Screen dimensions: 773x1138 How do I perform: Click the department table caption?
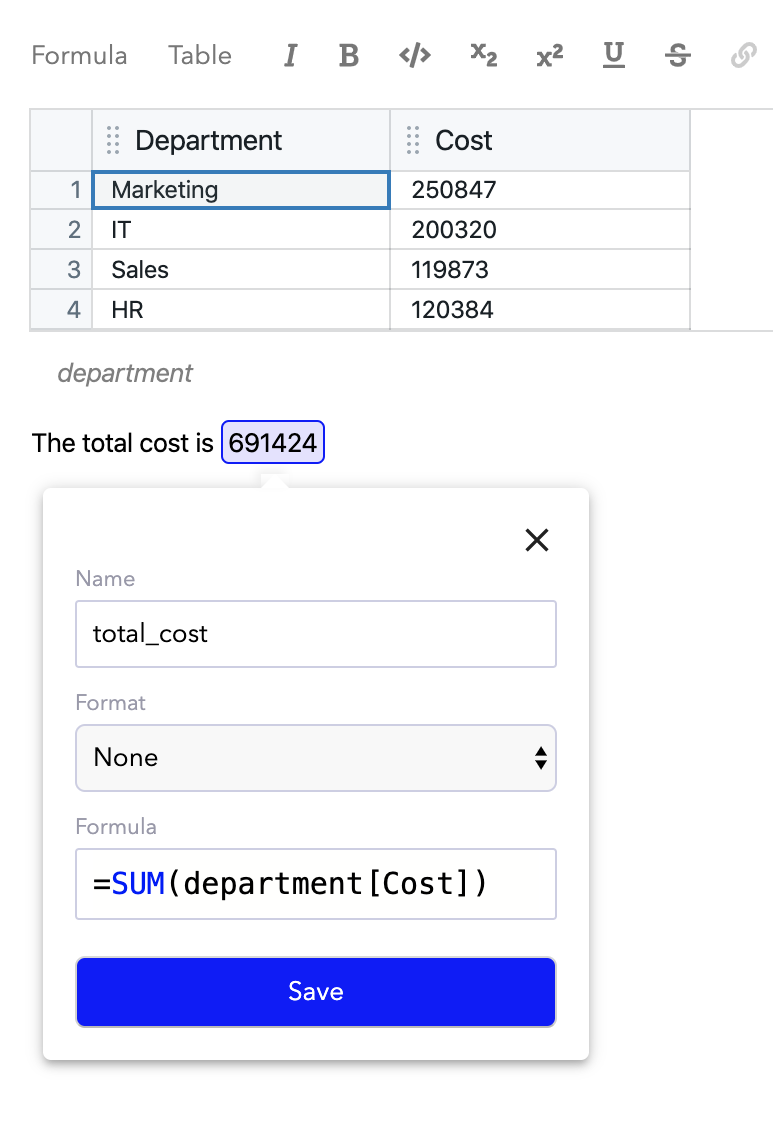click(x=125, y=374)
